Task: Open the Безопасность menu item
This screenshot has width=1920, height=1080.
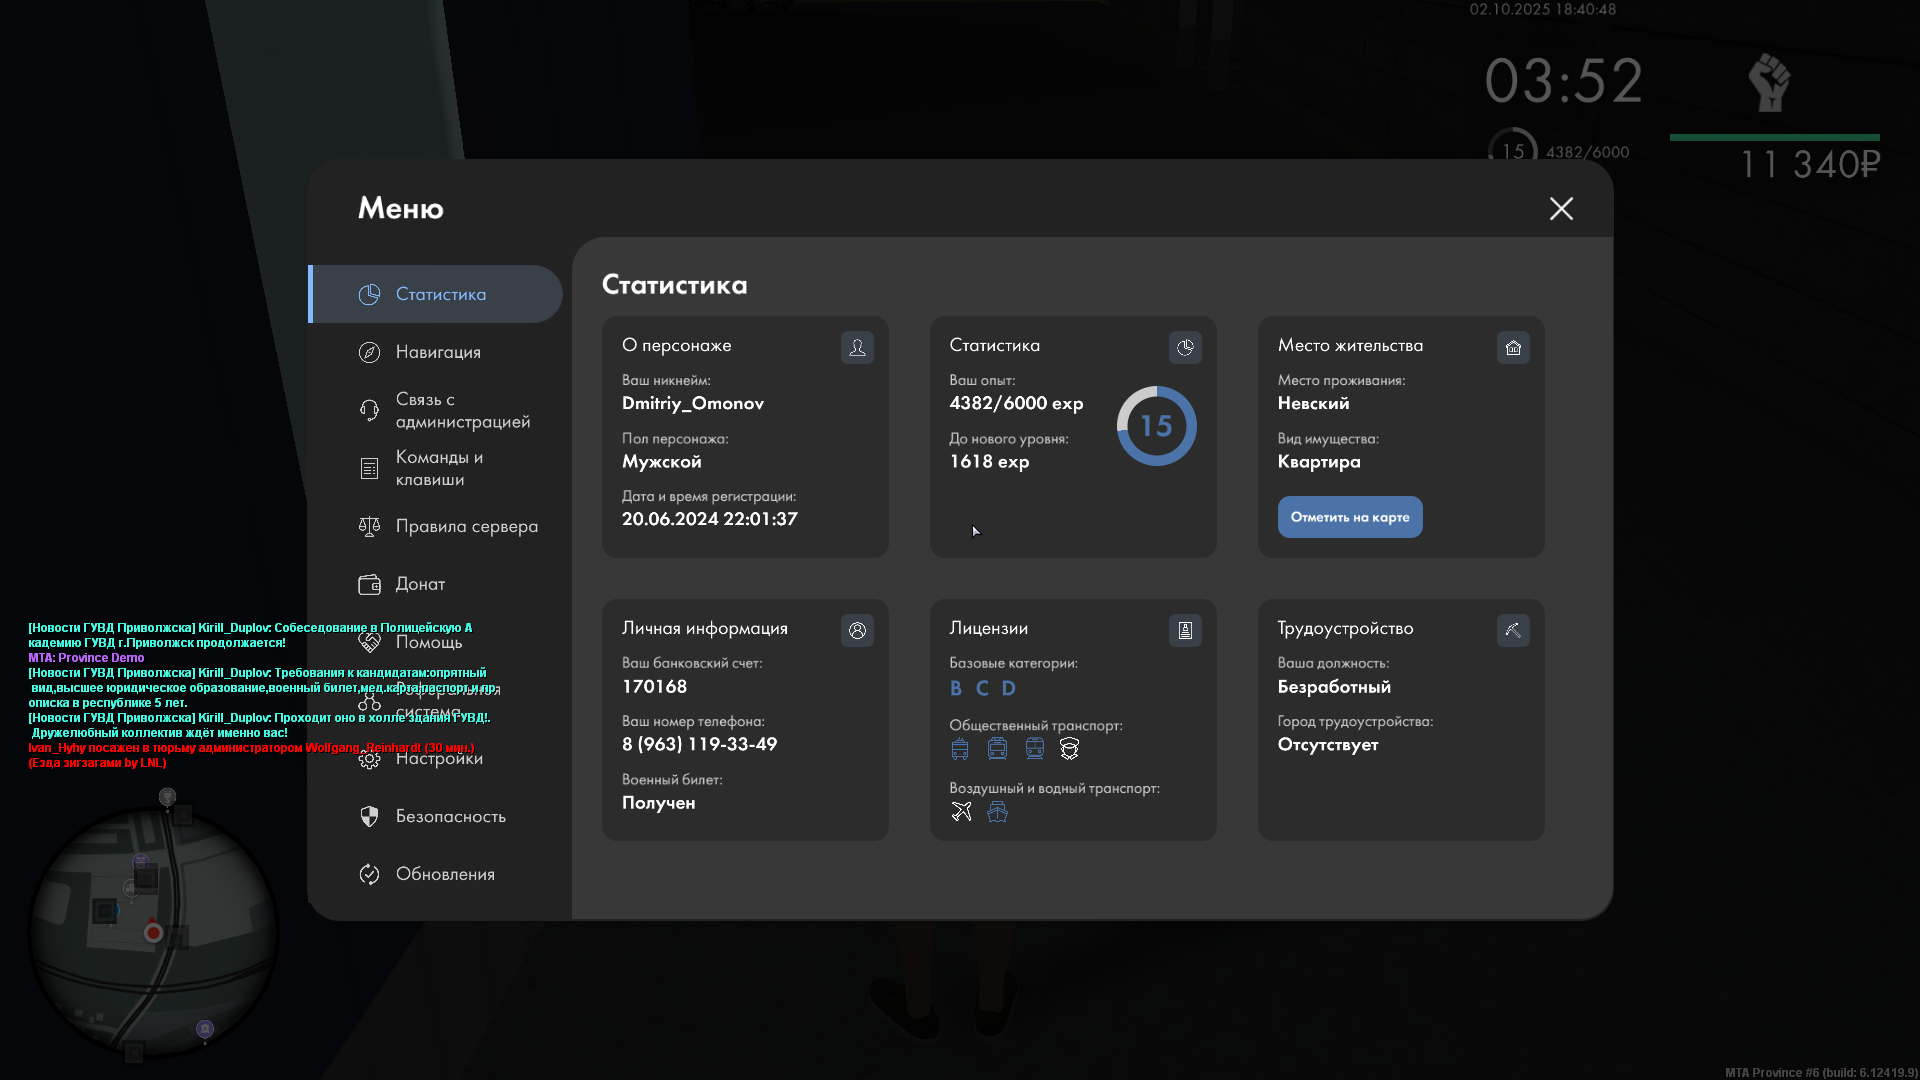Action: click(450, 816)
